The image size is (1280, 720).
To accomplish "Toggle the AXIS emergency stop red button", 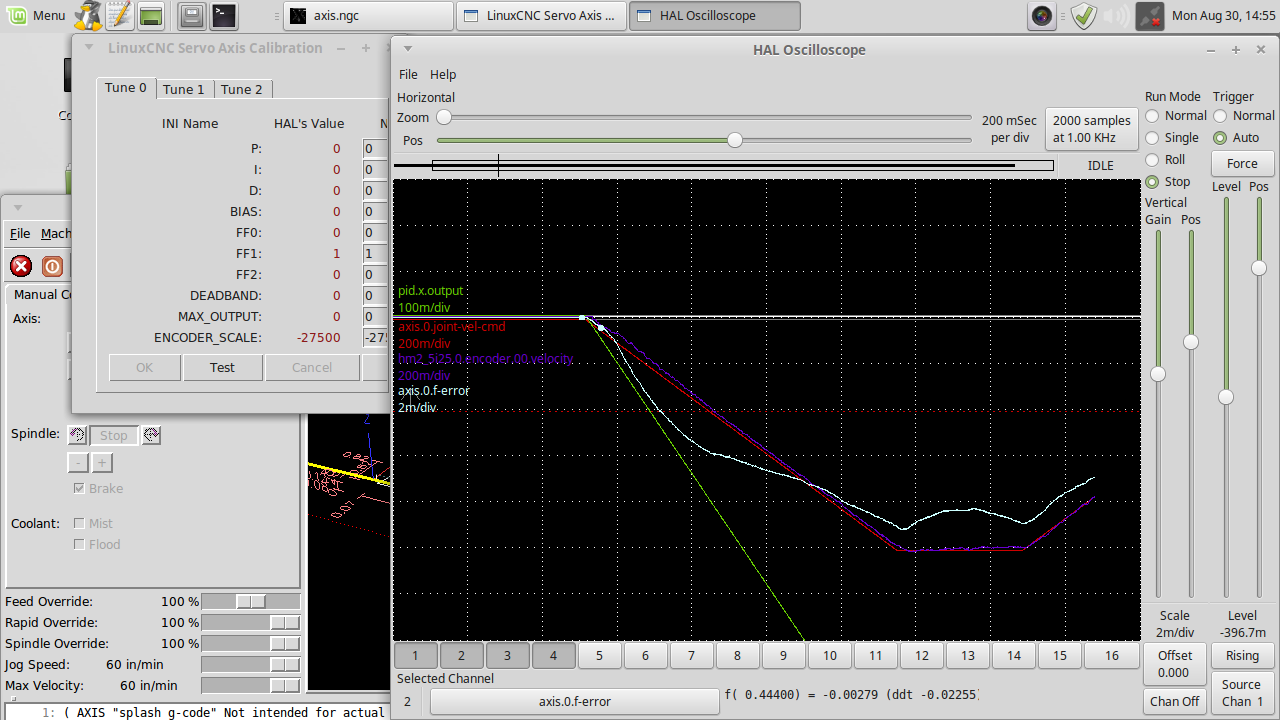I will tap(21, 266).
